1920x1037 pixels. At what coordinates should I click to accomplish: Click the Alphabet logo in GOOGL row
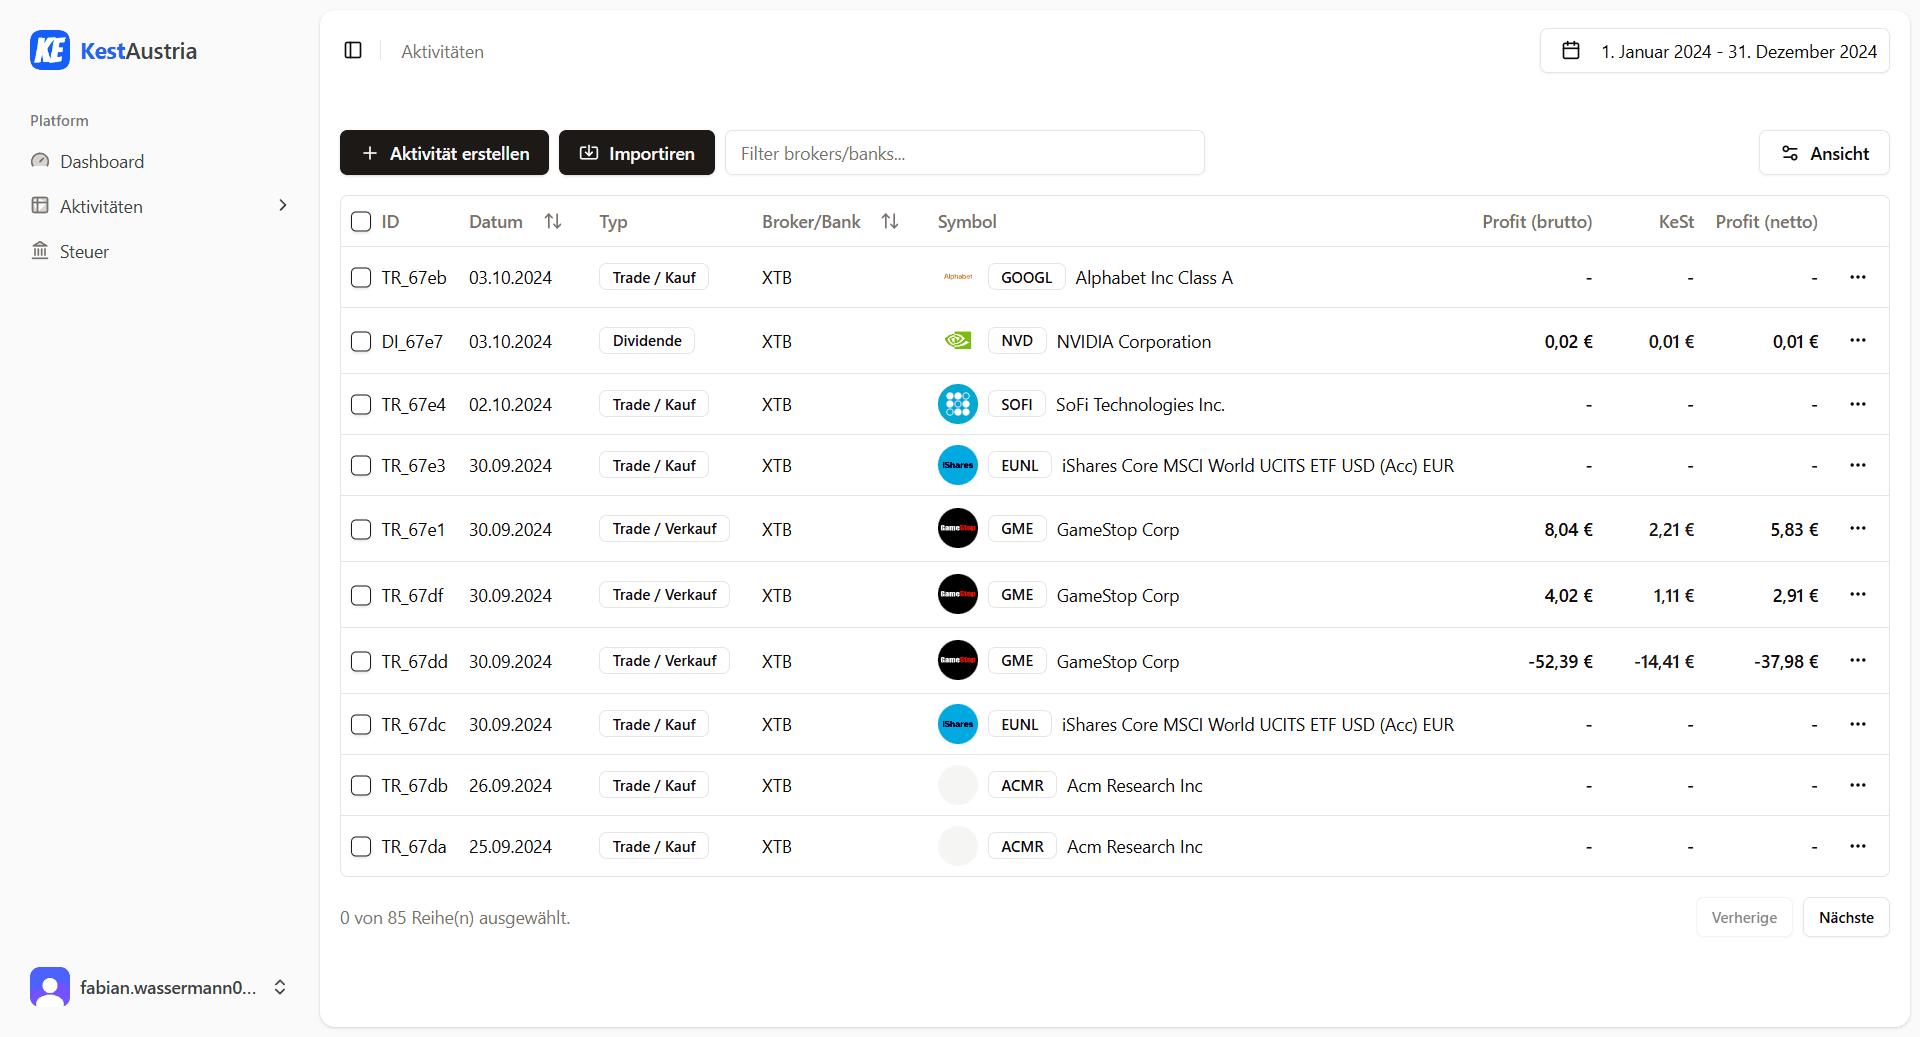pyautogui.click(x=958, y=277)
